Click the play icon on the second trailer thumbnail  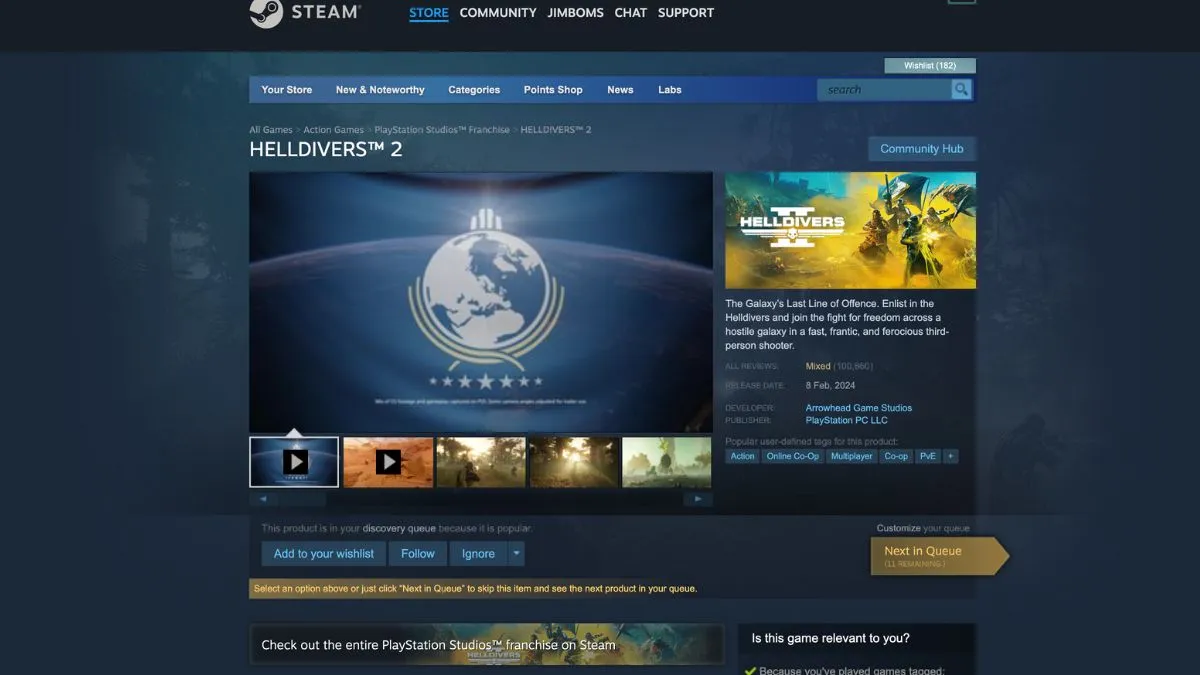[x=387, y=461]
